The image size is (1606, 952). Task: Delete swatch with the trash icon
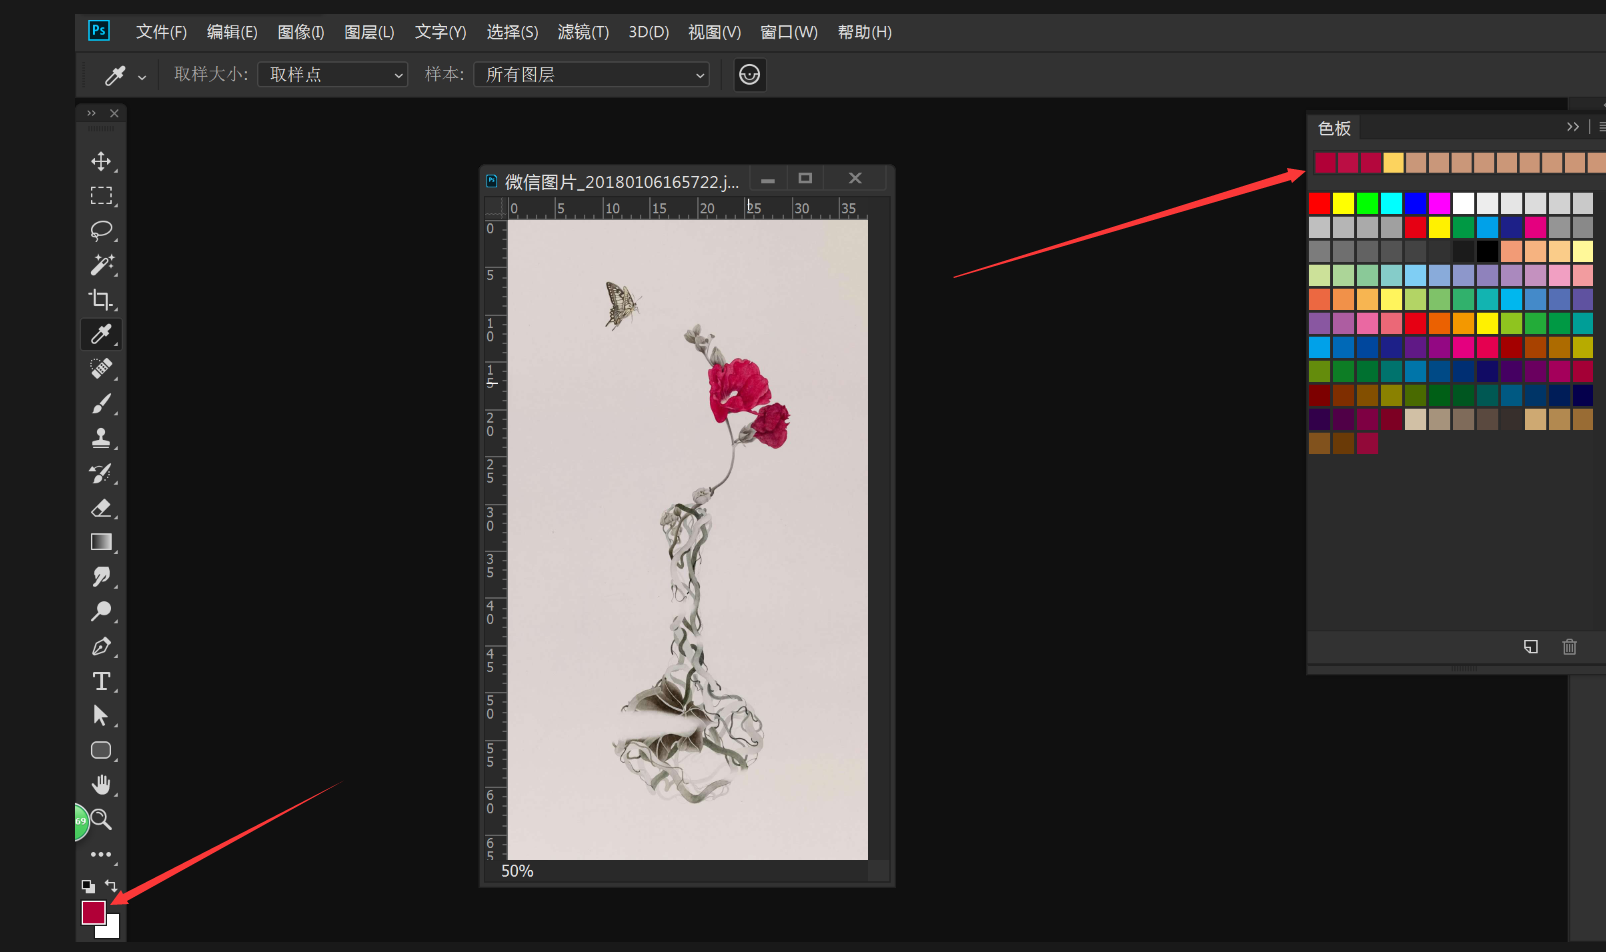pos(1569,647)
